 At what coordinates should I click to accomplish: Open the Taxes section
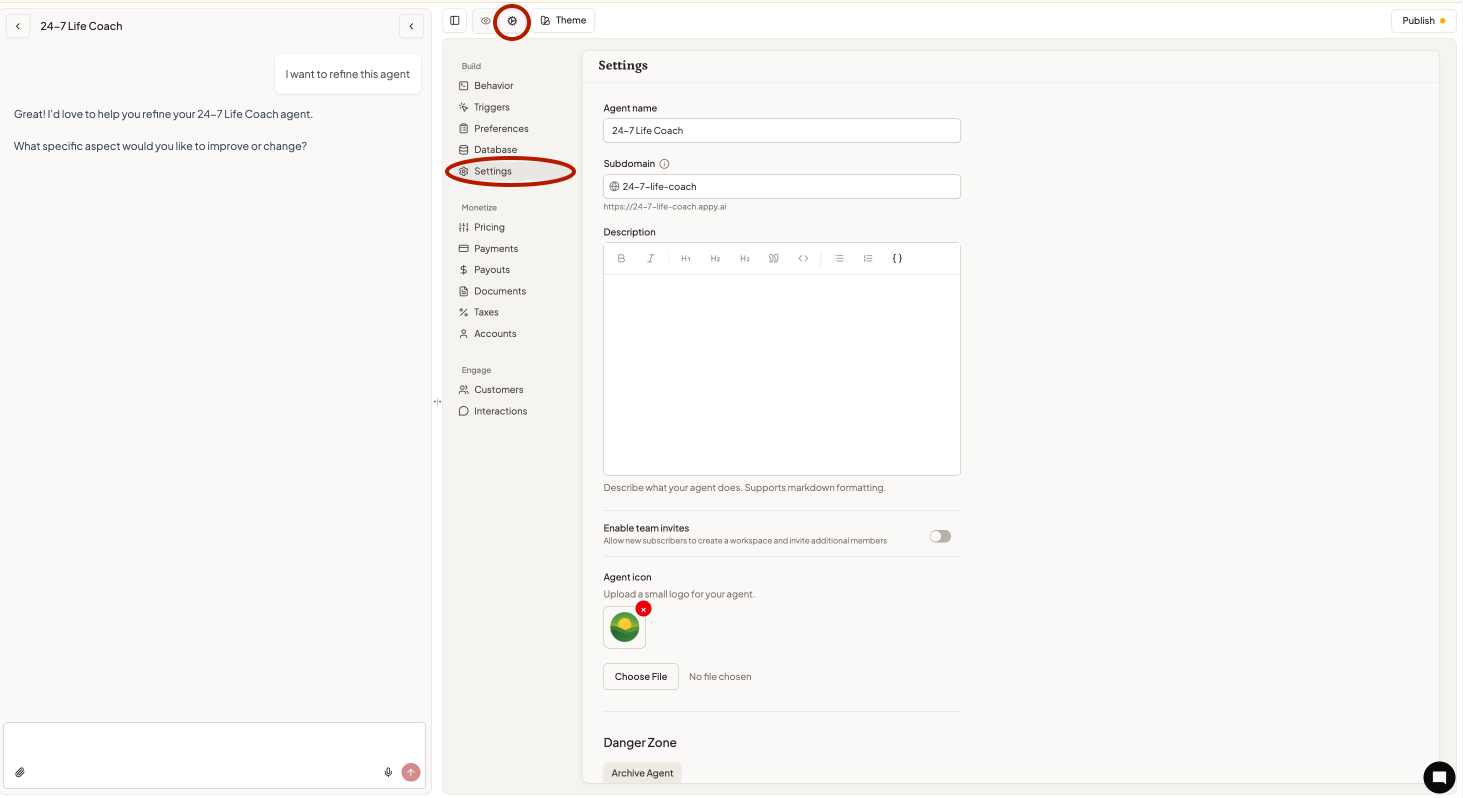(x=486, y=312)
